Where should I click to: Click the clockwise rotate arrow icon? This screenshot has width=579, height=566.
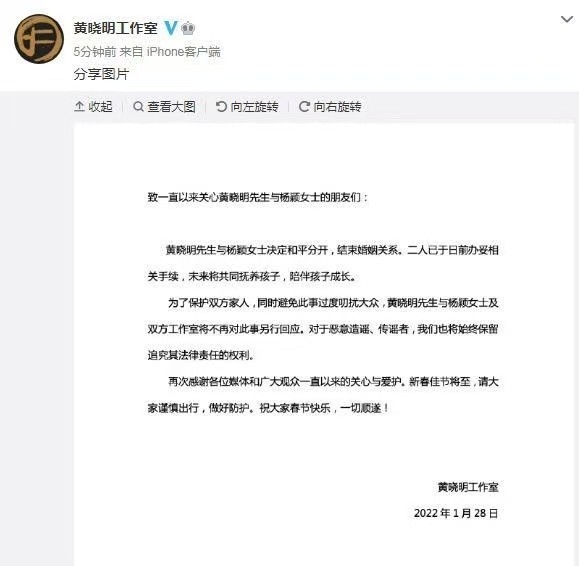click(x=304, y=107)
